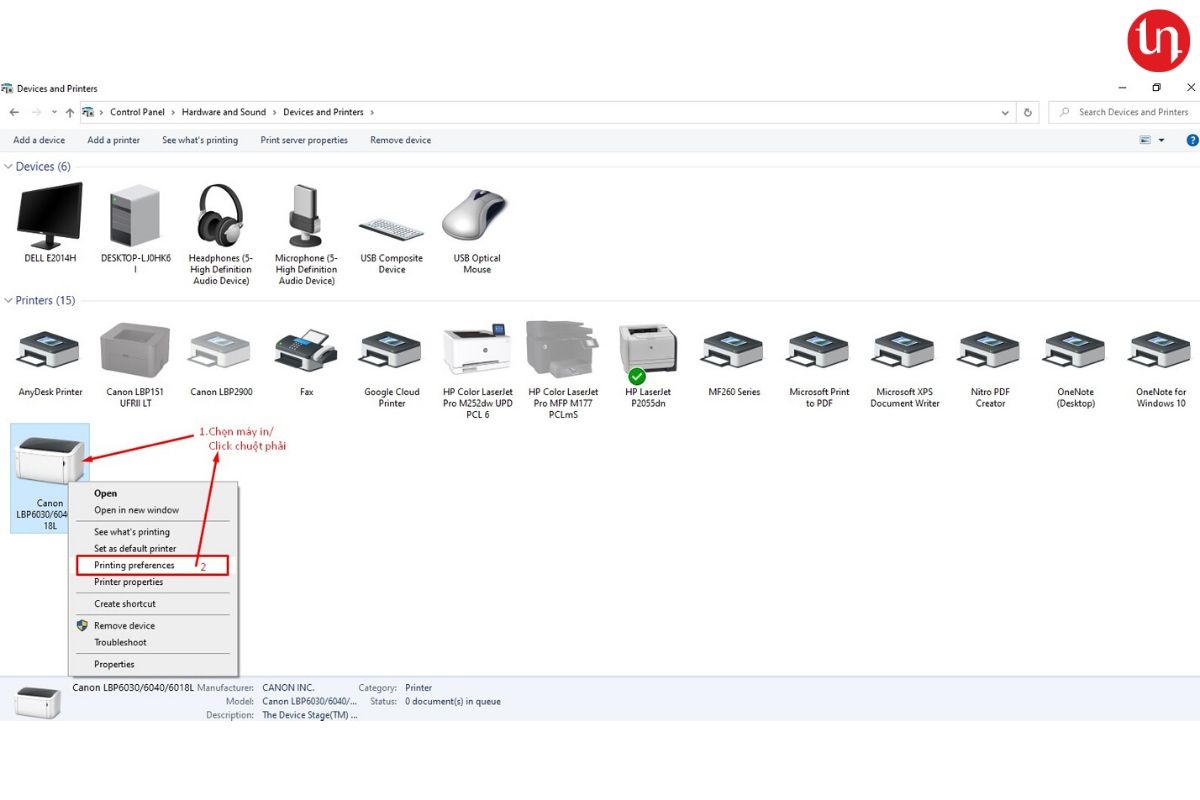This screenshot has height=800, width=1200.
Task: Select HP Color LaserJet Pro M252dw printer
Action: (x=478, y=370)
